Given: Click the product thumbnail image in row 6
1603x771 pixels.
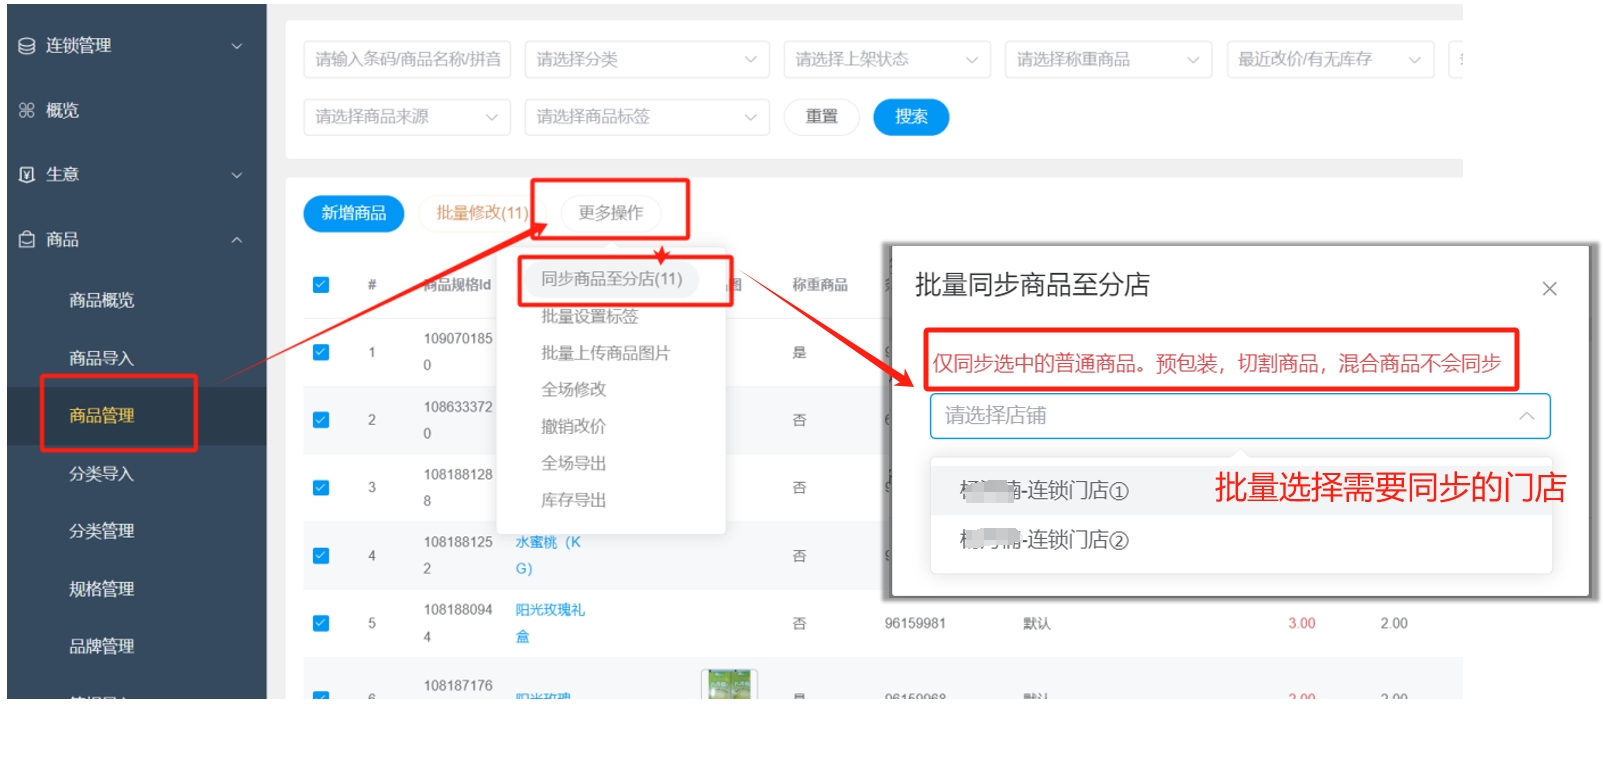Looking at the screenshot, I should pyautogui.click(x=729, y=685).
